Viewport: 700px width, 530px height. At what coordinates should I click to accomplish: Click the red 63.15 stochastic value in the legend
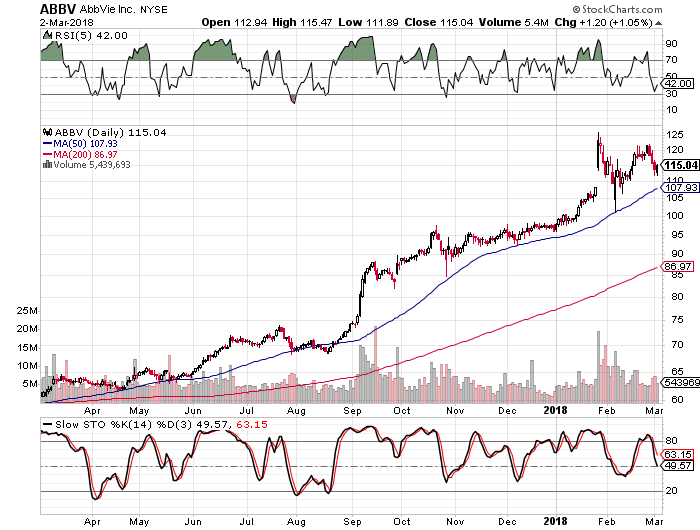[x=252, y=424]
